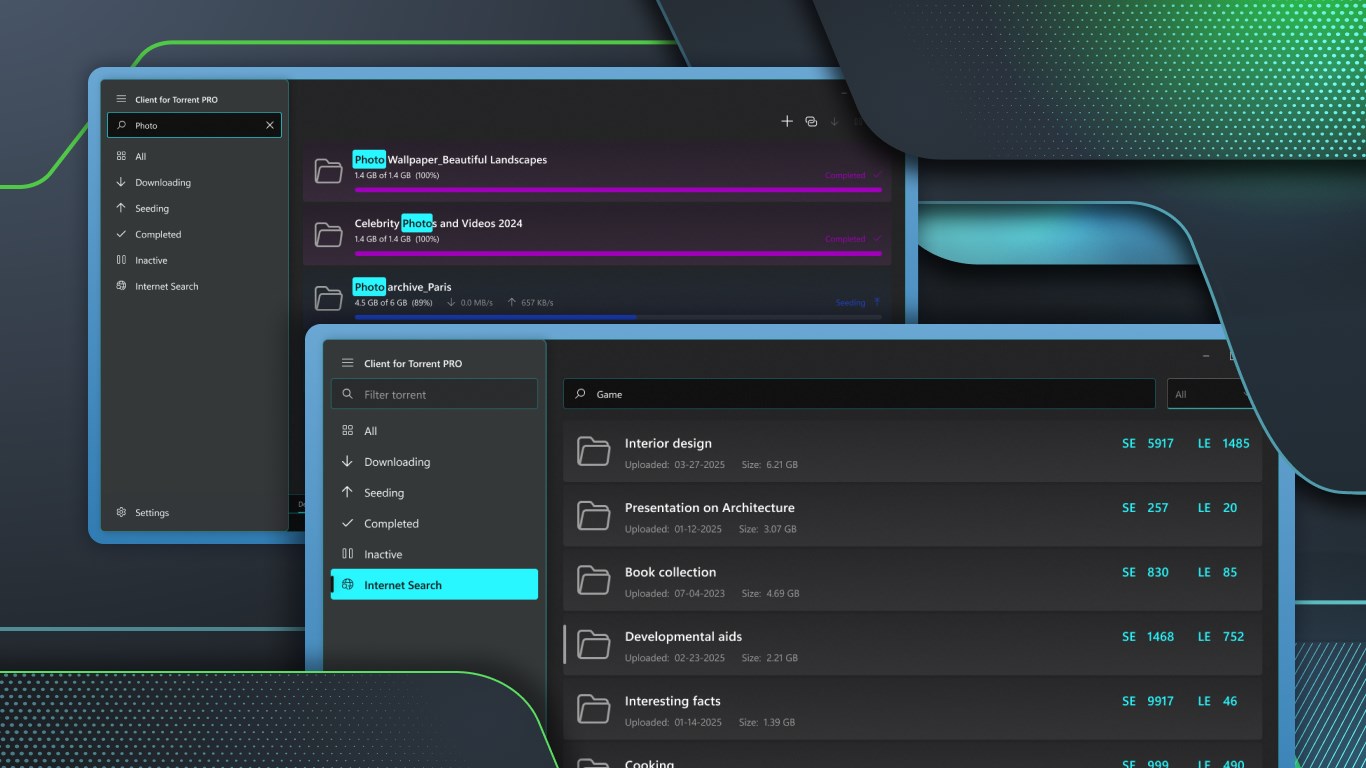Open the Interior design folder icon
The height and width of the screenshot is (768, 1366).
tap(593, 452)
